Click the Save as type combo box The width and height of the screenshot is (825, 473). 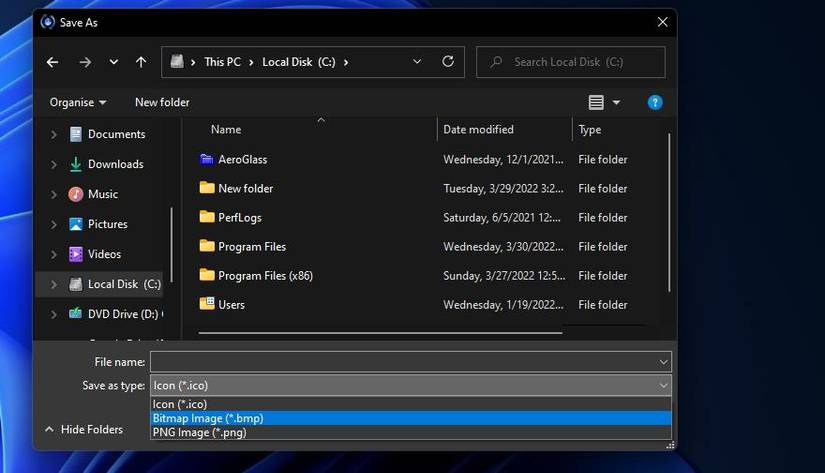tap(411, 385)
